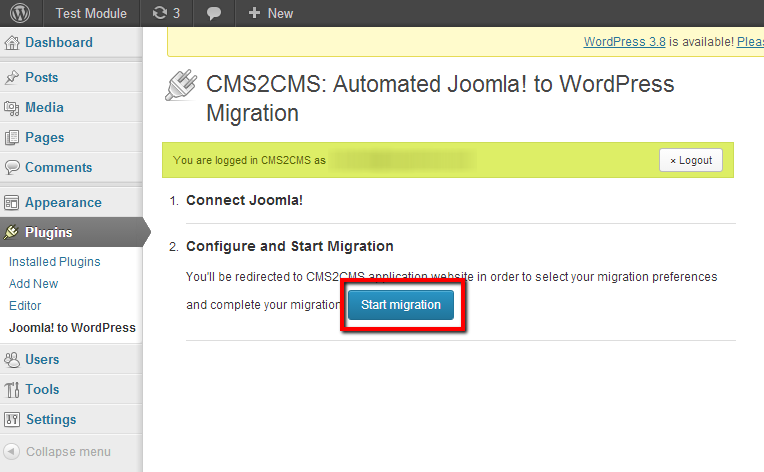The width and height of the screenshot is (764, 472).
Task: Click the update count 3
Action: point(176,13)
